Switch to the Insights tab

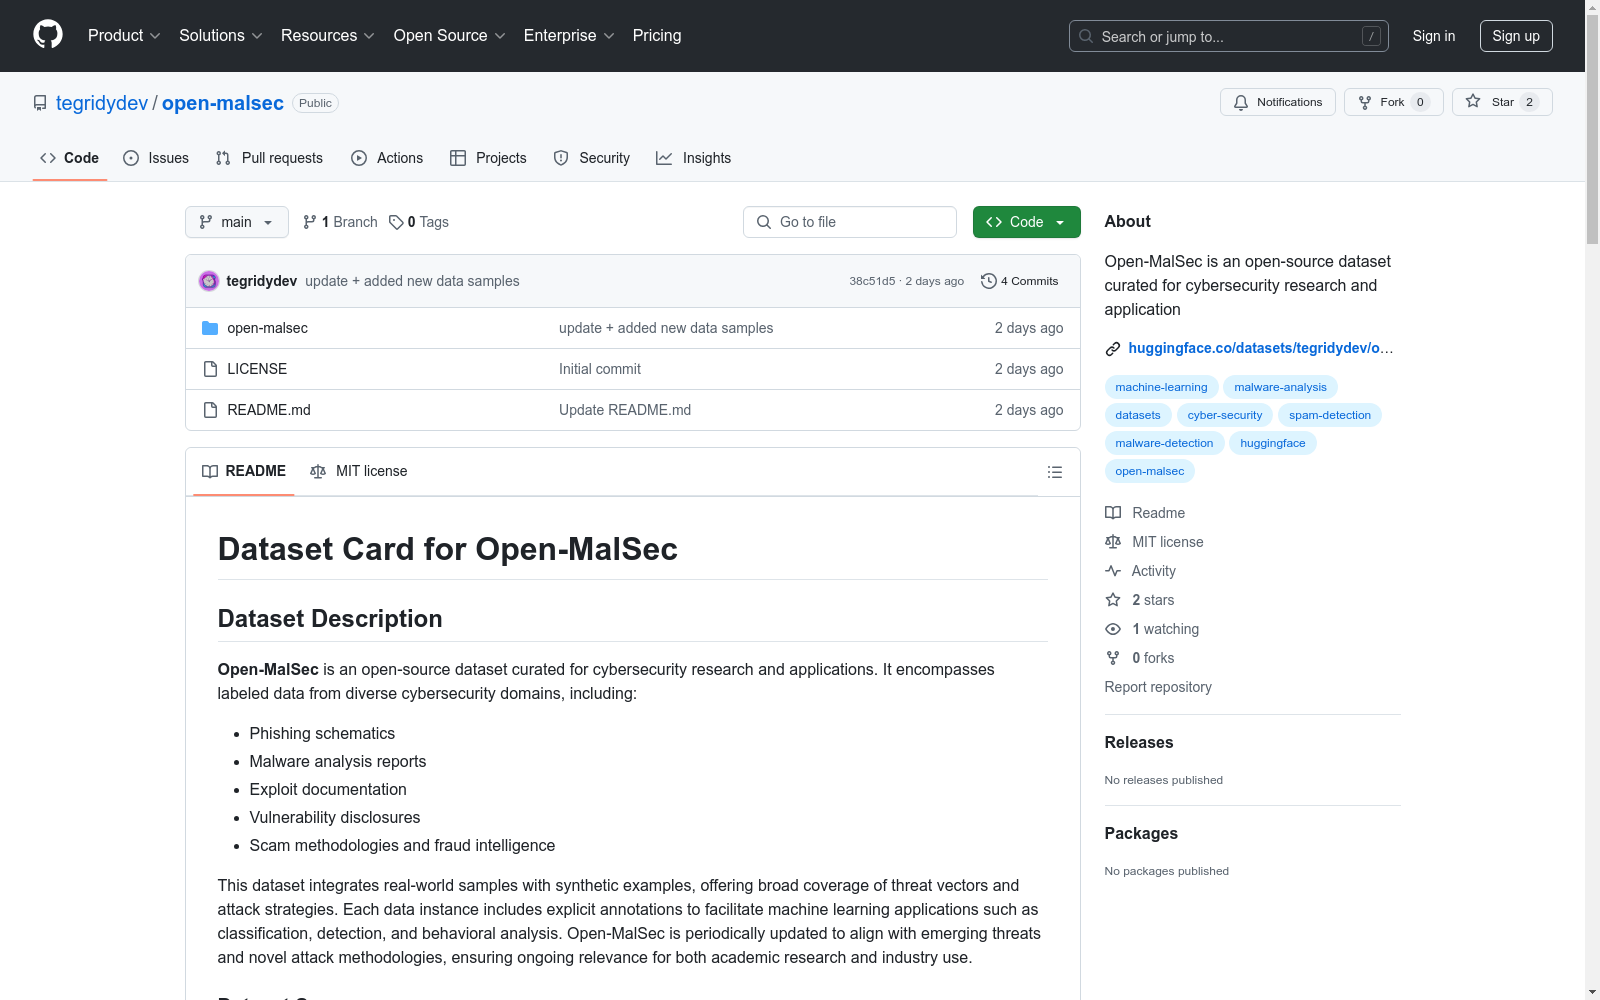[694, 158]
